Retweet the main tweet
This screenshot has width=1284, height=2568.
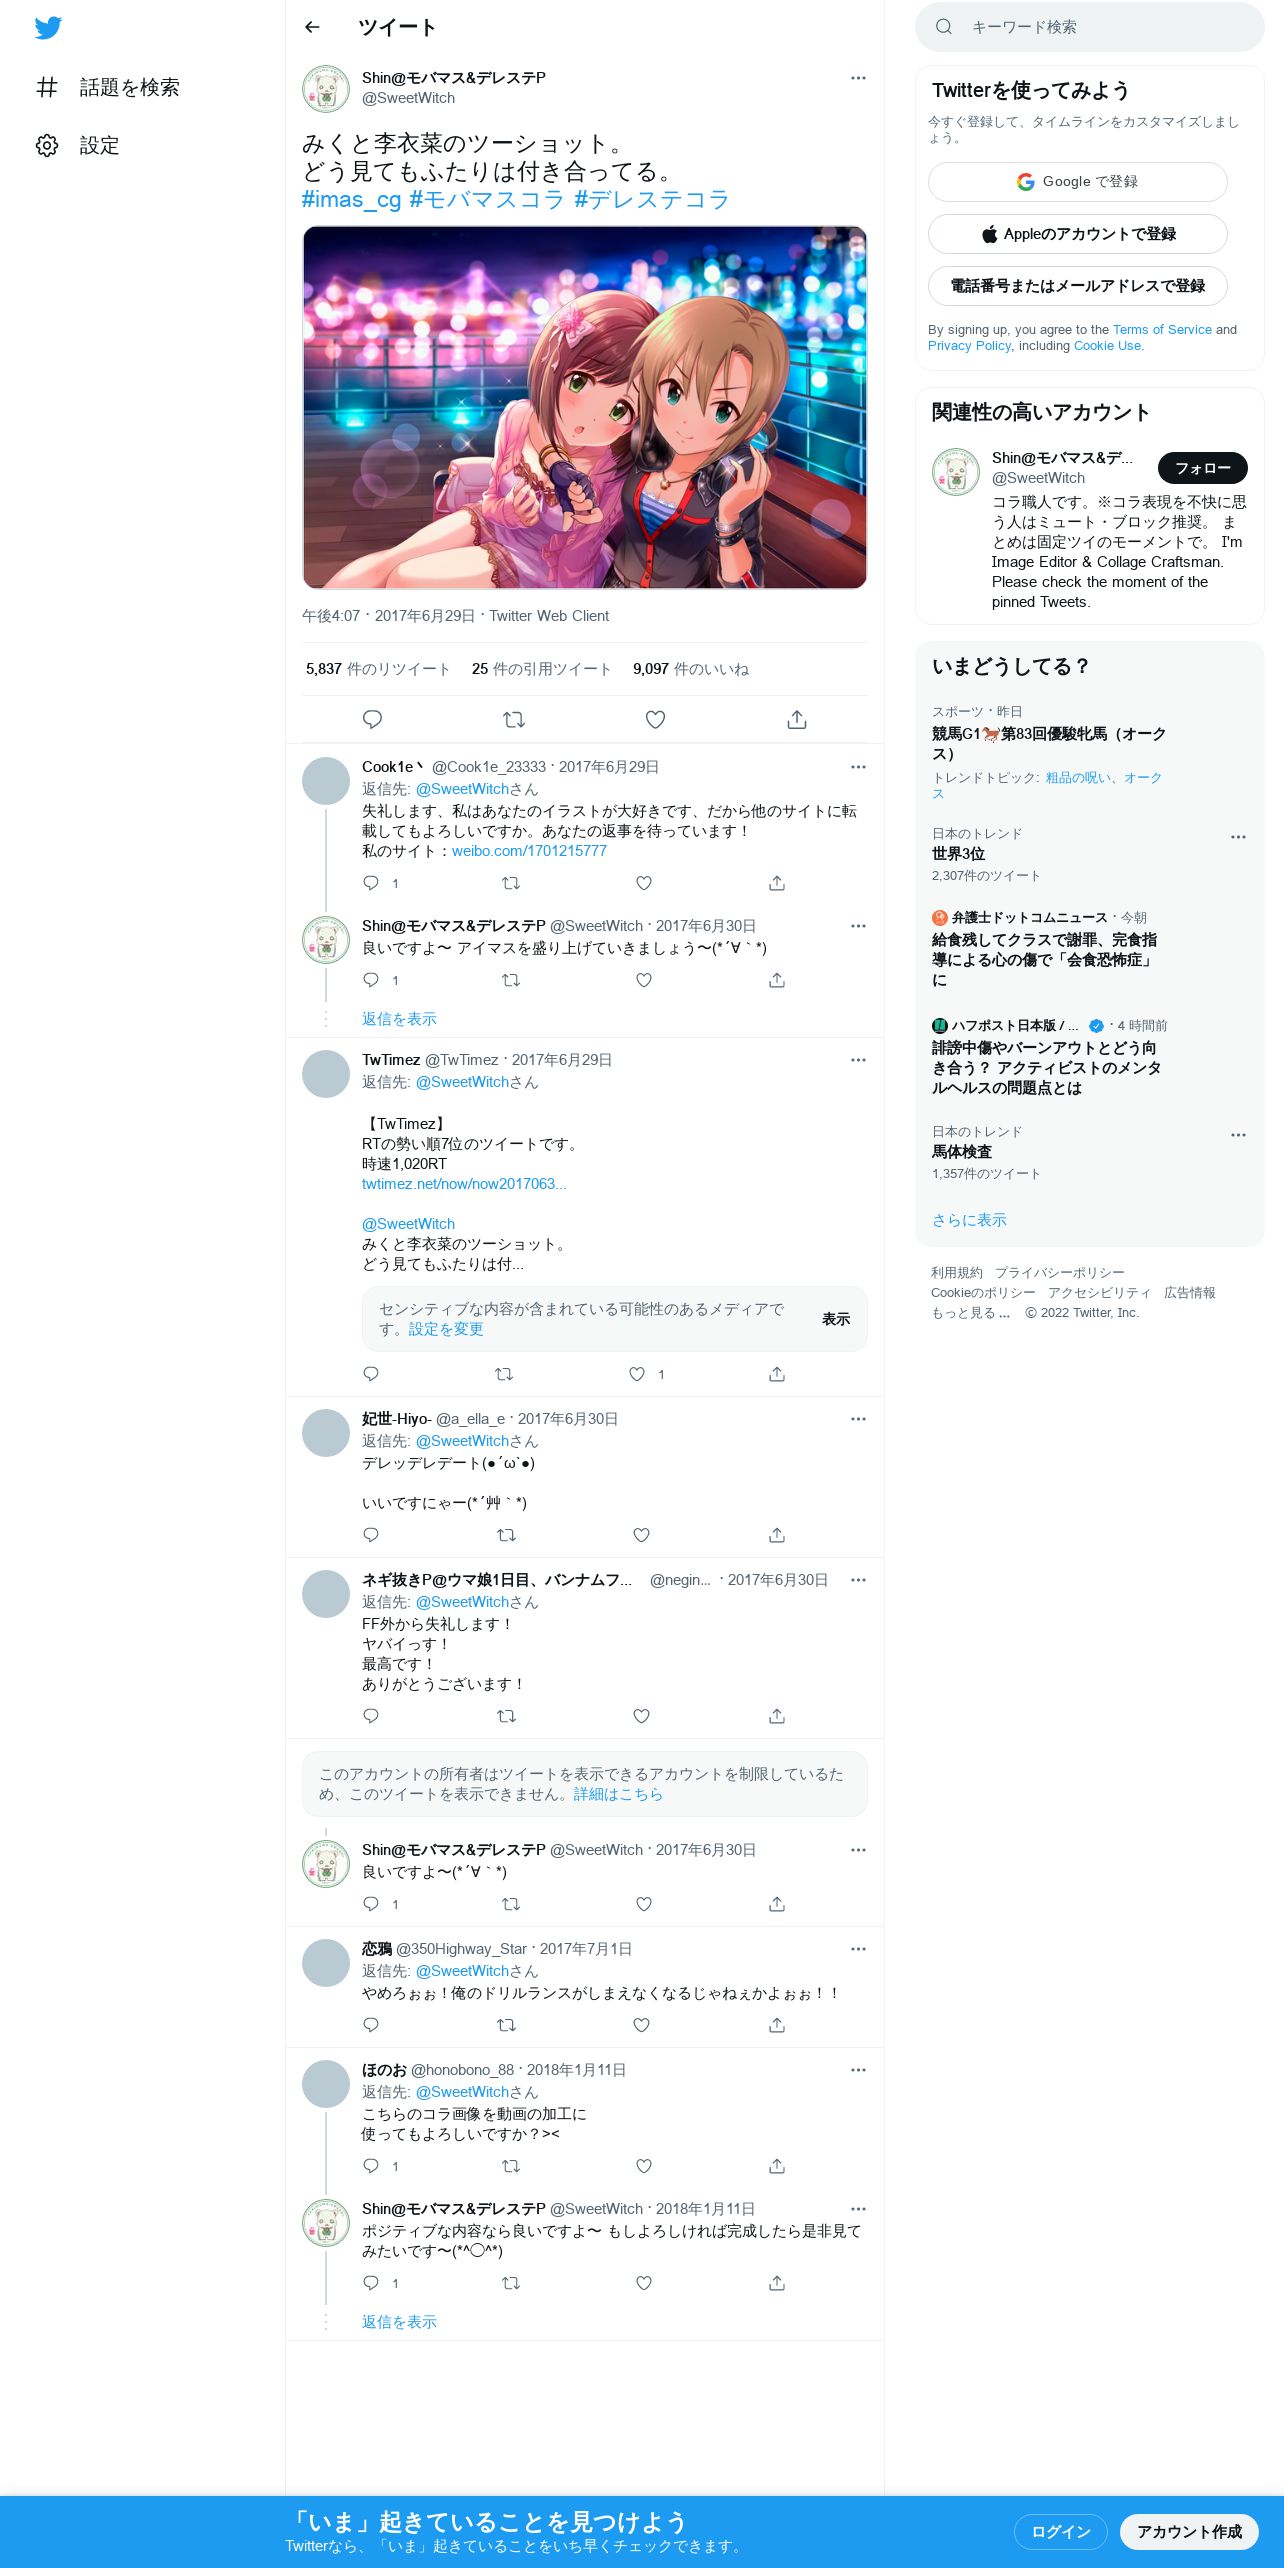(x=514, y=719)
